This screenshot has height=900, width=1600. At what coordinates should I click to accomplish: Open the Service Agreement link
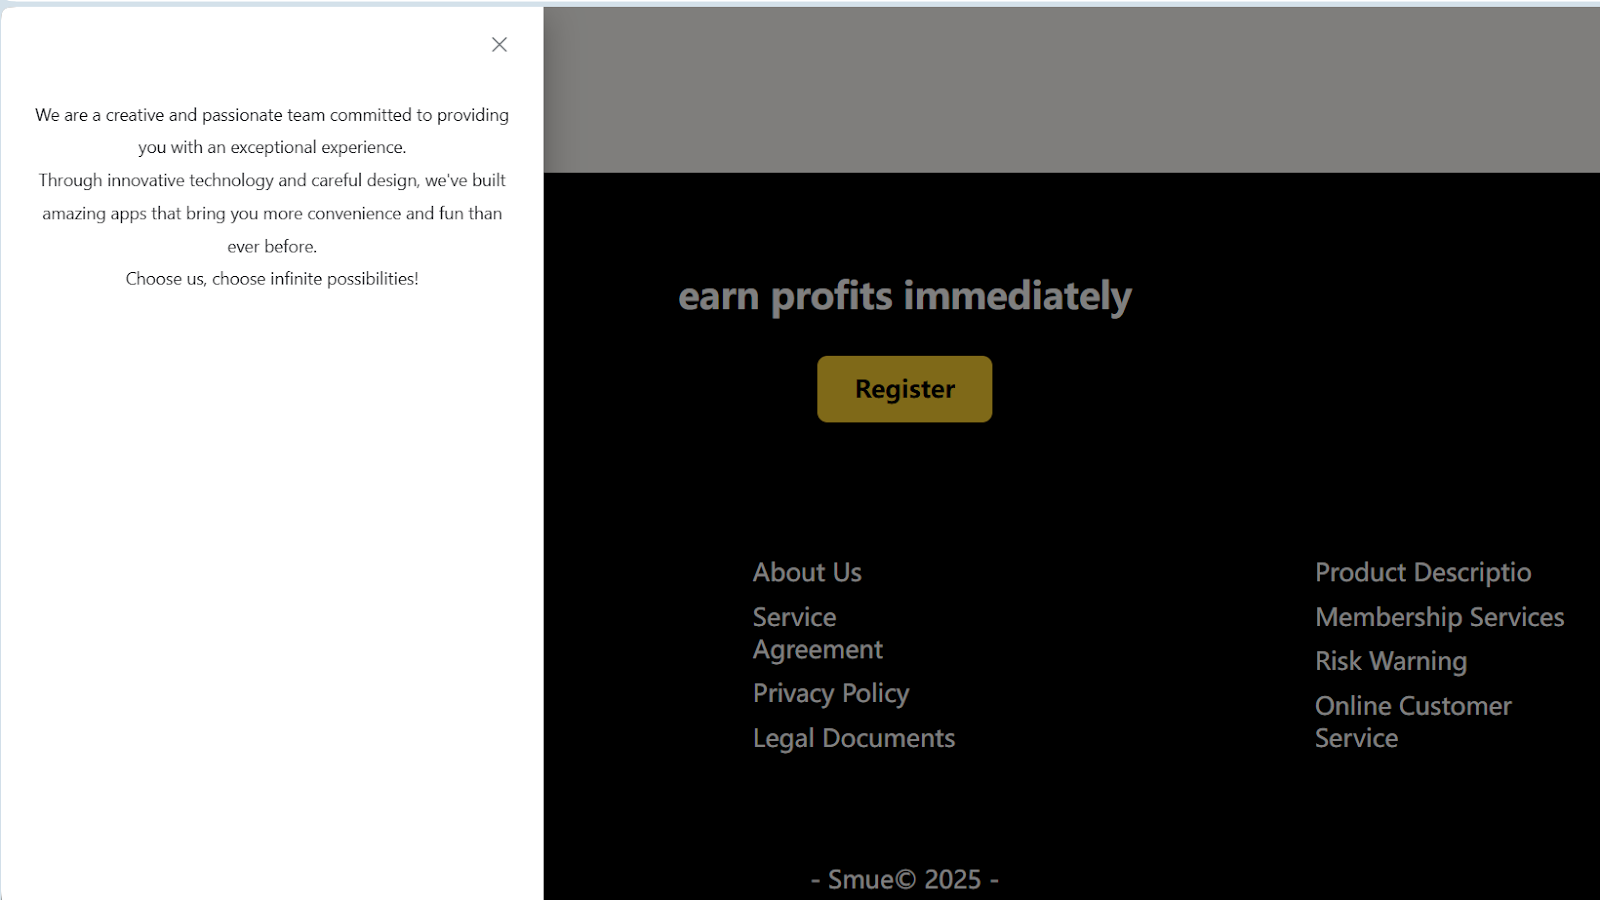tap(817, 633)
